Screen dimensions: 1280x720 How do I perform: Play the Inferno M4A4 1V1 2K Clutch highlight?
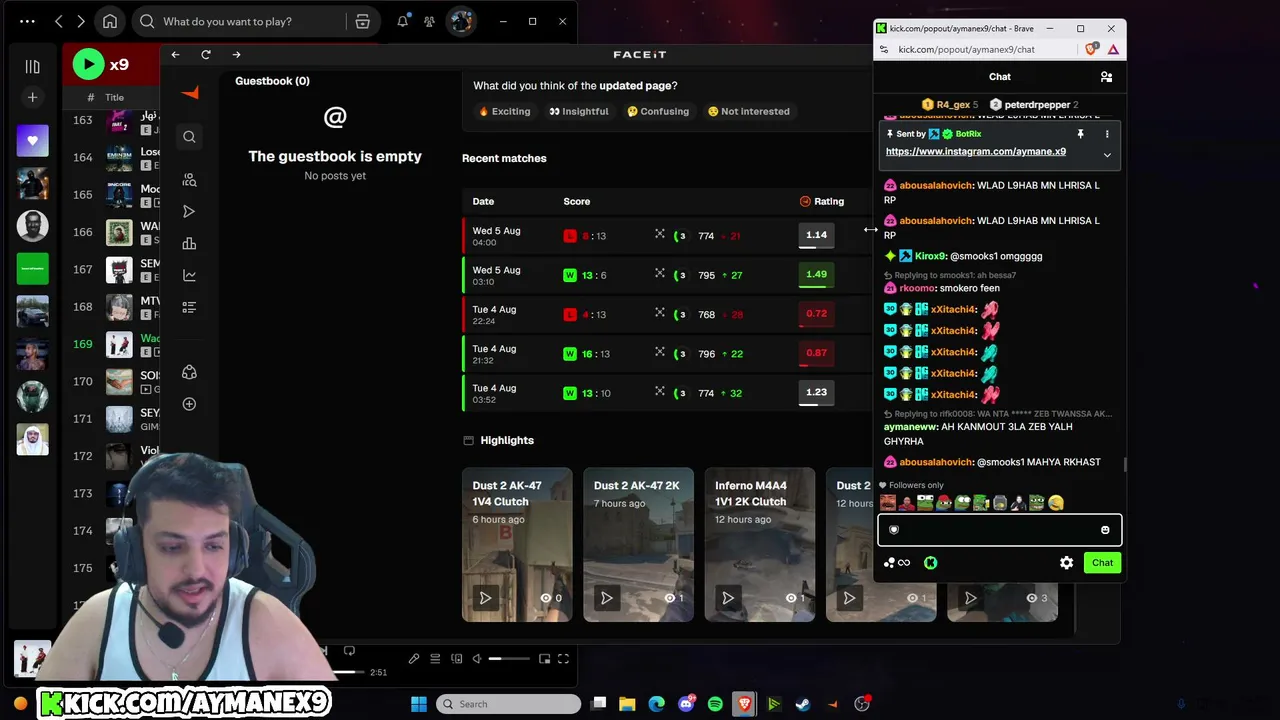(728, 598)
